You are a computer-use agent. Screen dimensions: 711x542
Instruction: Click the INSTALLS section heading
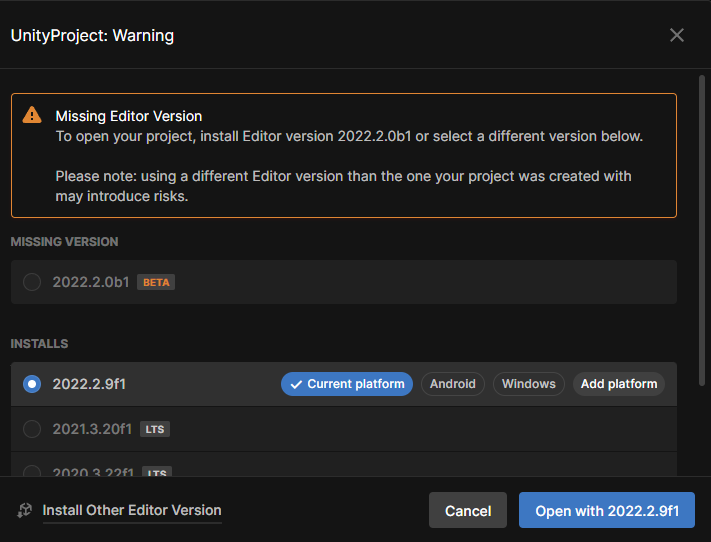(39, 344)
